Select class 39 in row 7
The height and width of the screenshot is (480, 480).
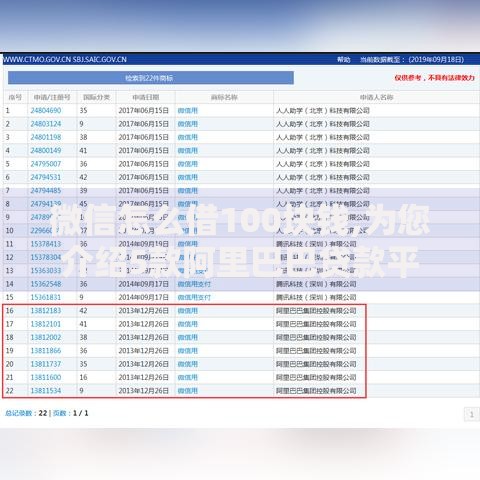(83, 190)
